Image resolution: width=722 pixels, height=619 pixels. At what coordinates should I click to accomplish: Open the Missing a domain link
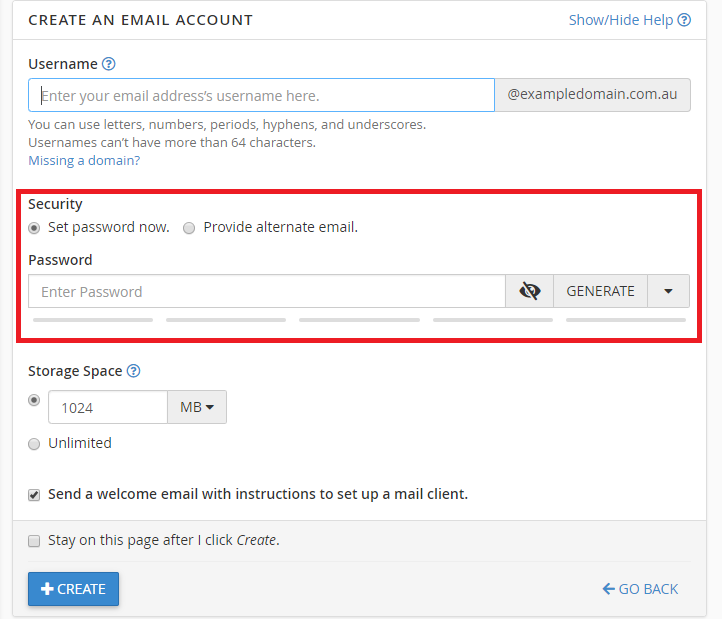coord(84,160)
